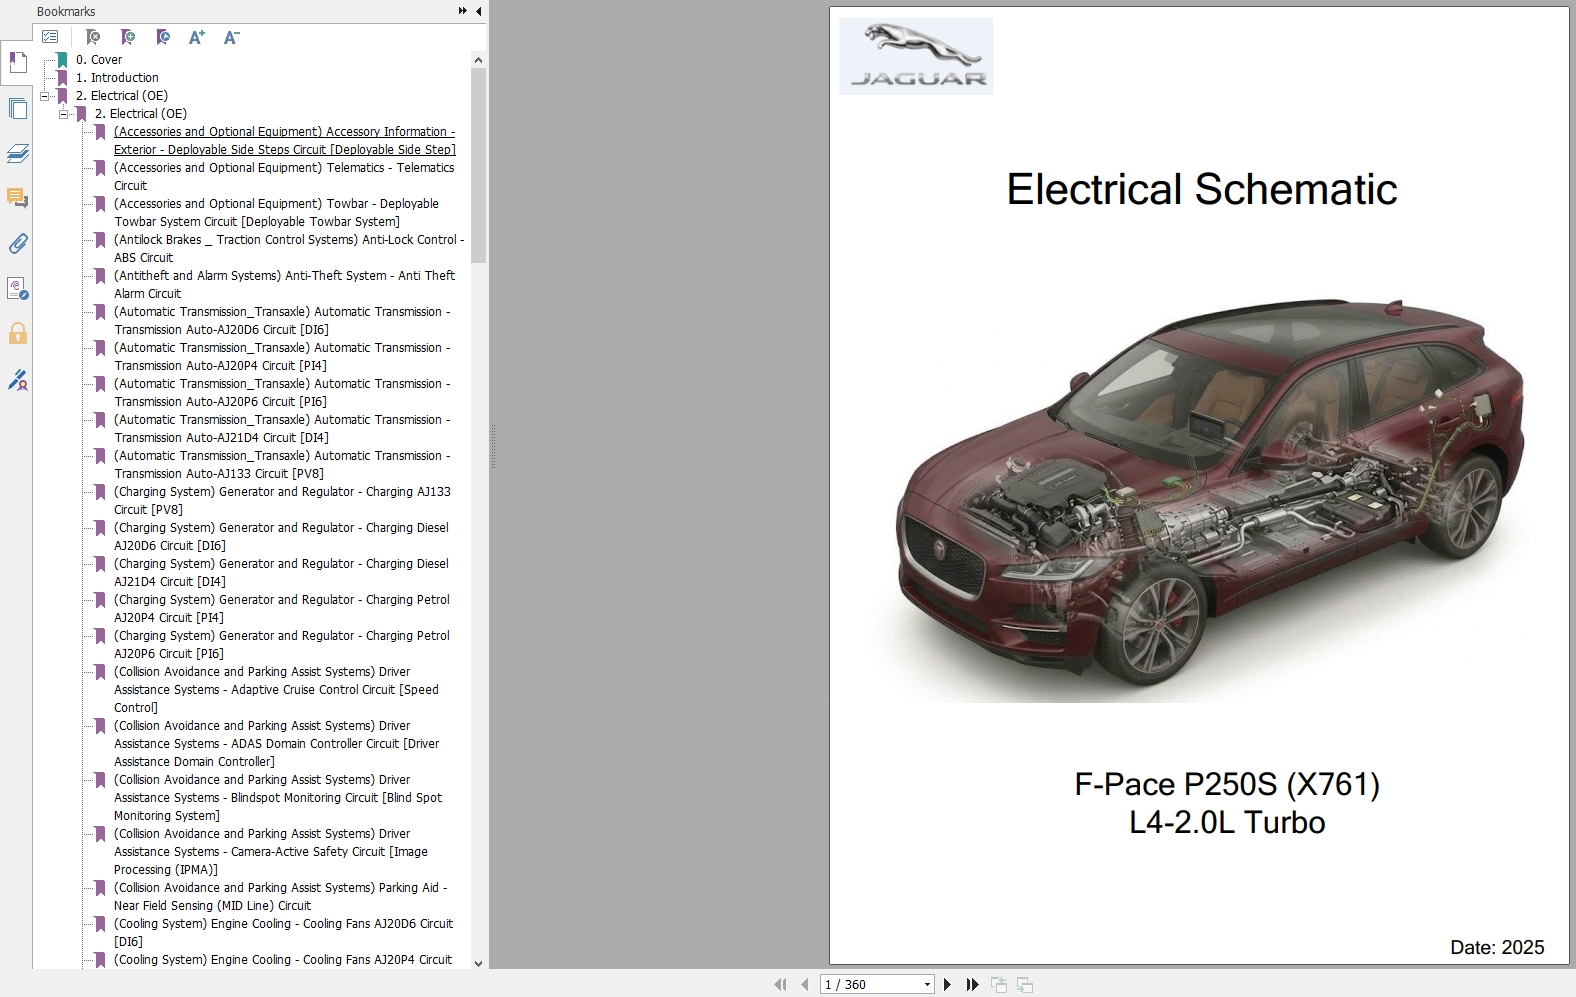The height and width of the screenshot is (997, 1576).
Task: Collapse the nested 2. Electrical (OE) node
Action: 63,114
